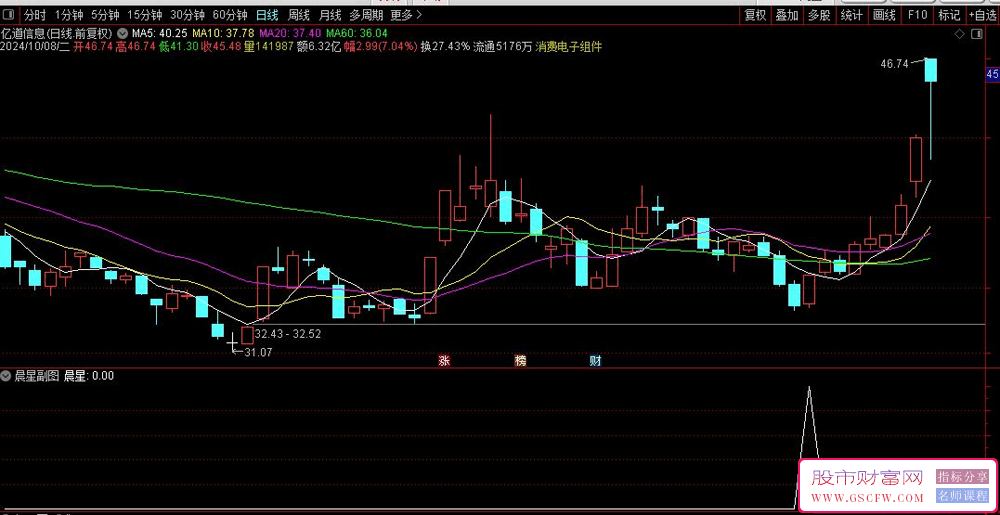Click the date 2024/10/08/二
The height and width of the screenshot is (515, 1000).
tap(34, 47)
